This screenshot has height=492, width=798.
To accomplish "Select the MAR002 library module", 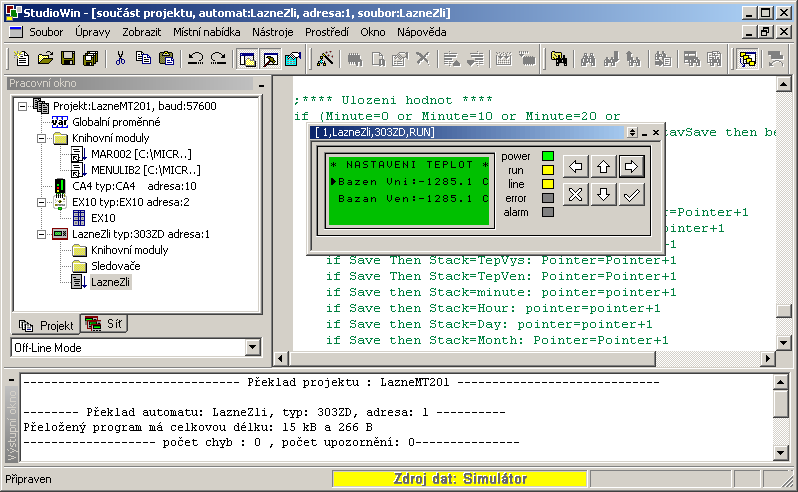I will 141,154.
